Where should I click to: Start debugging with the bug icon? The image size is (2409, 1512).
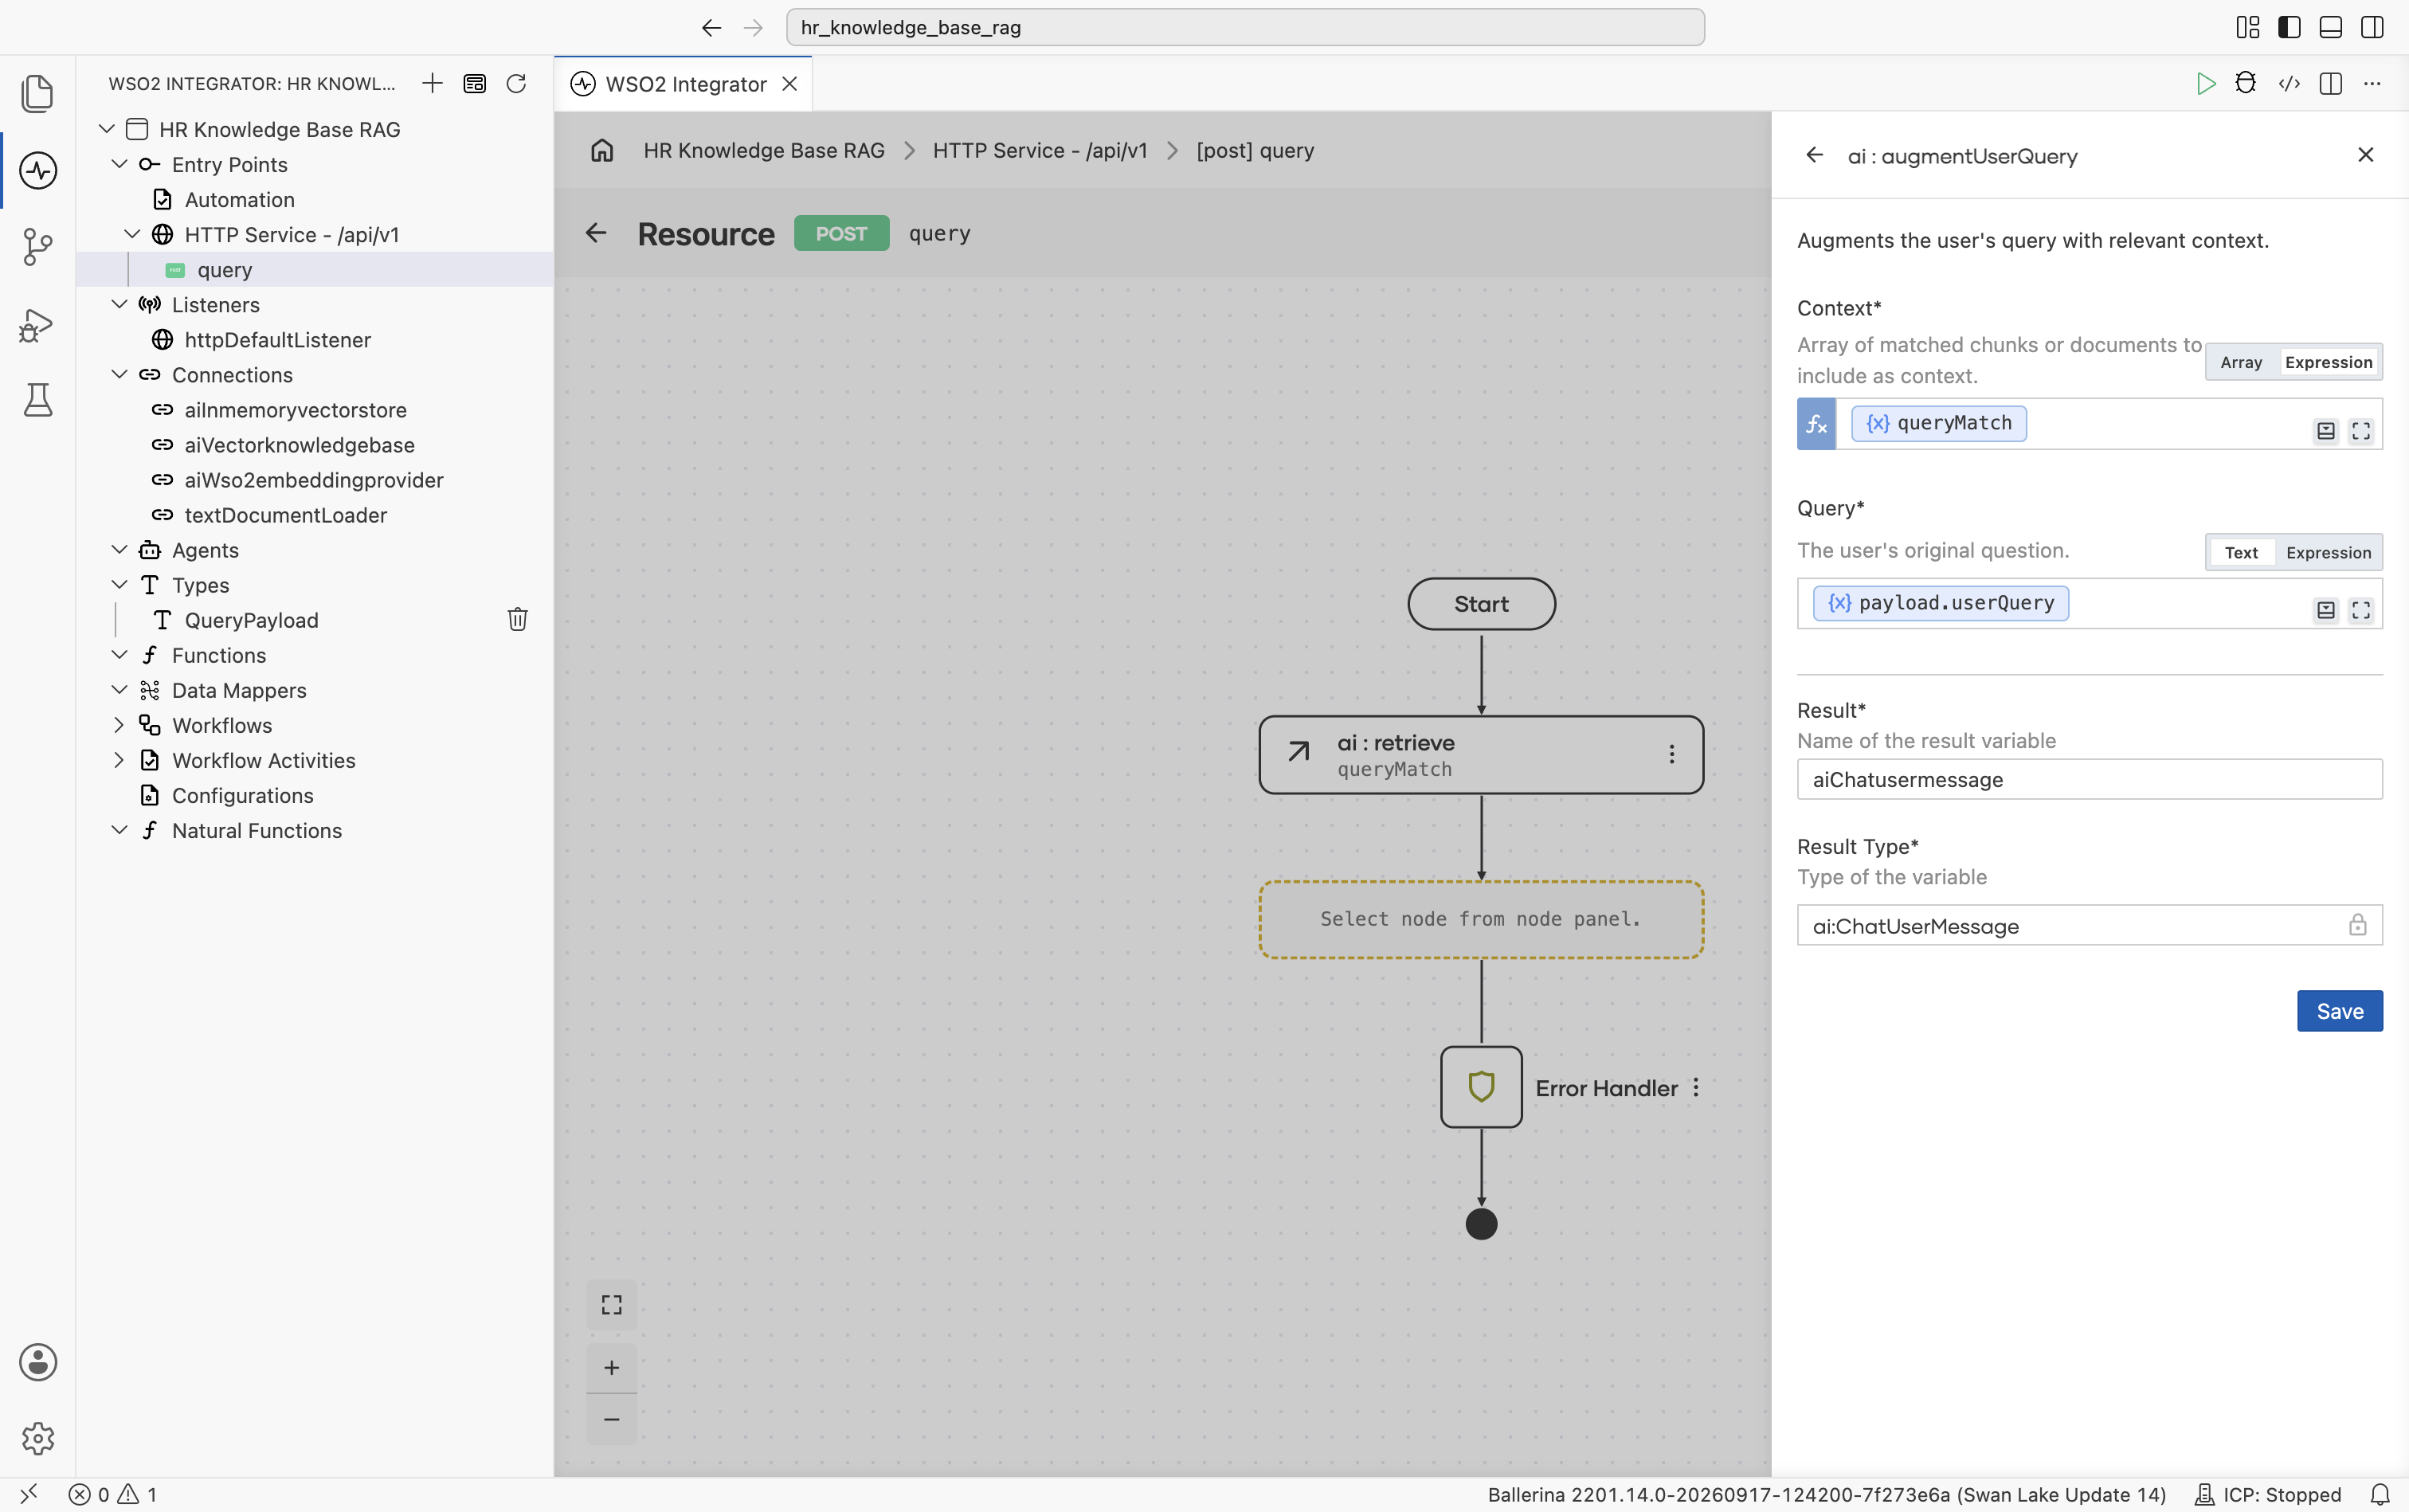[2246, 83]
